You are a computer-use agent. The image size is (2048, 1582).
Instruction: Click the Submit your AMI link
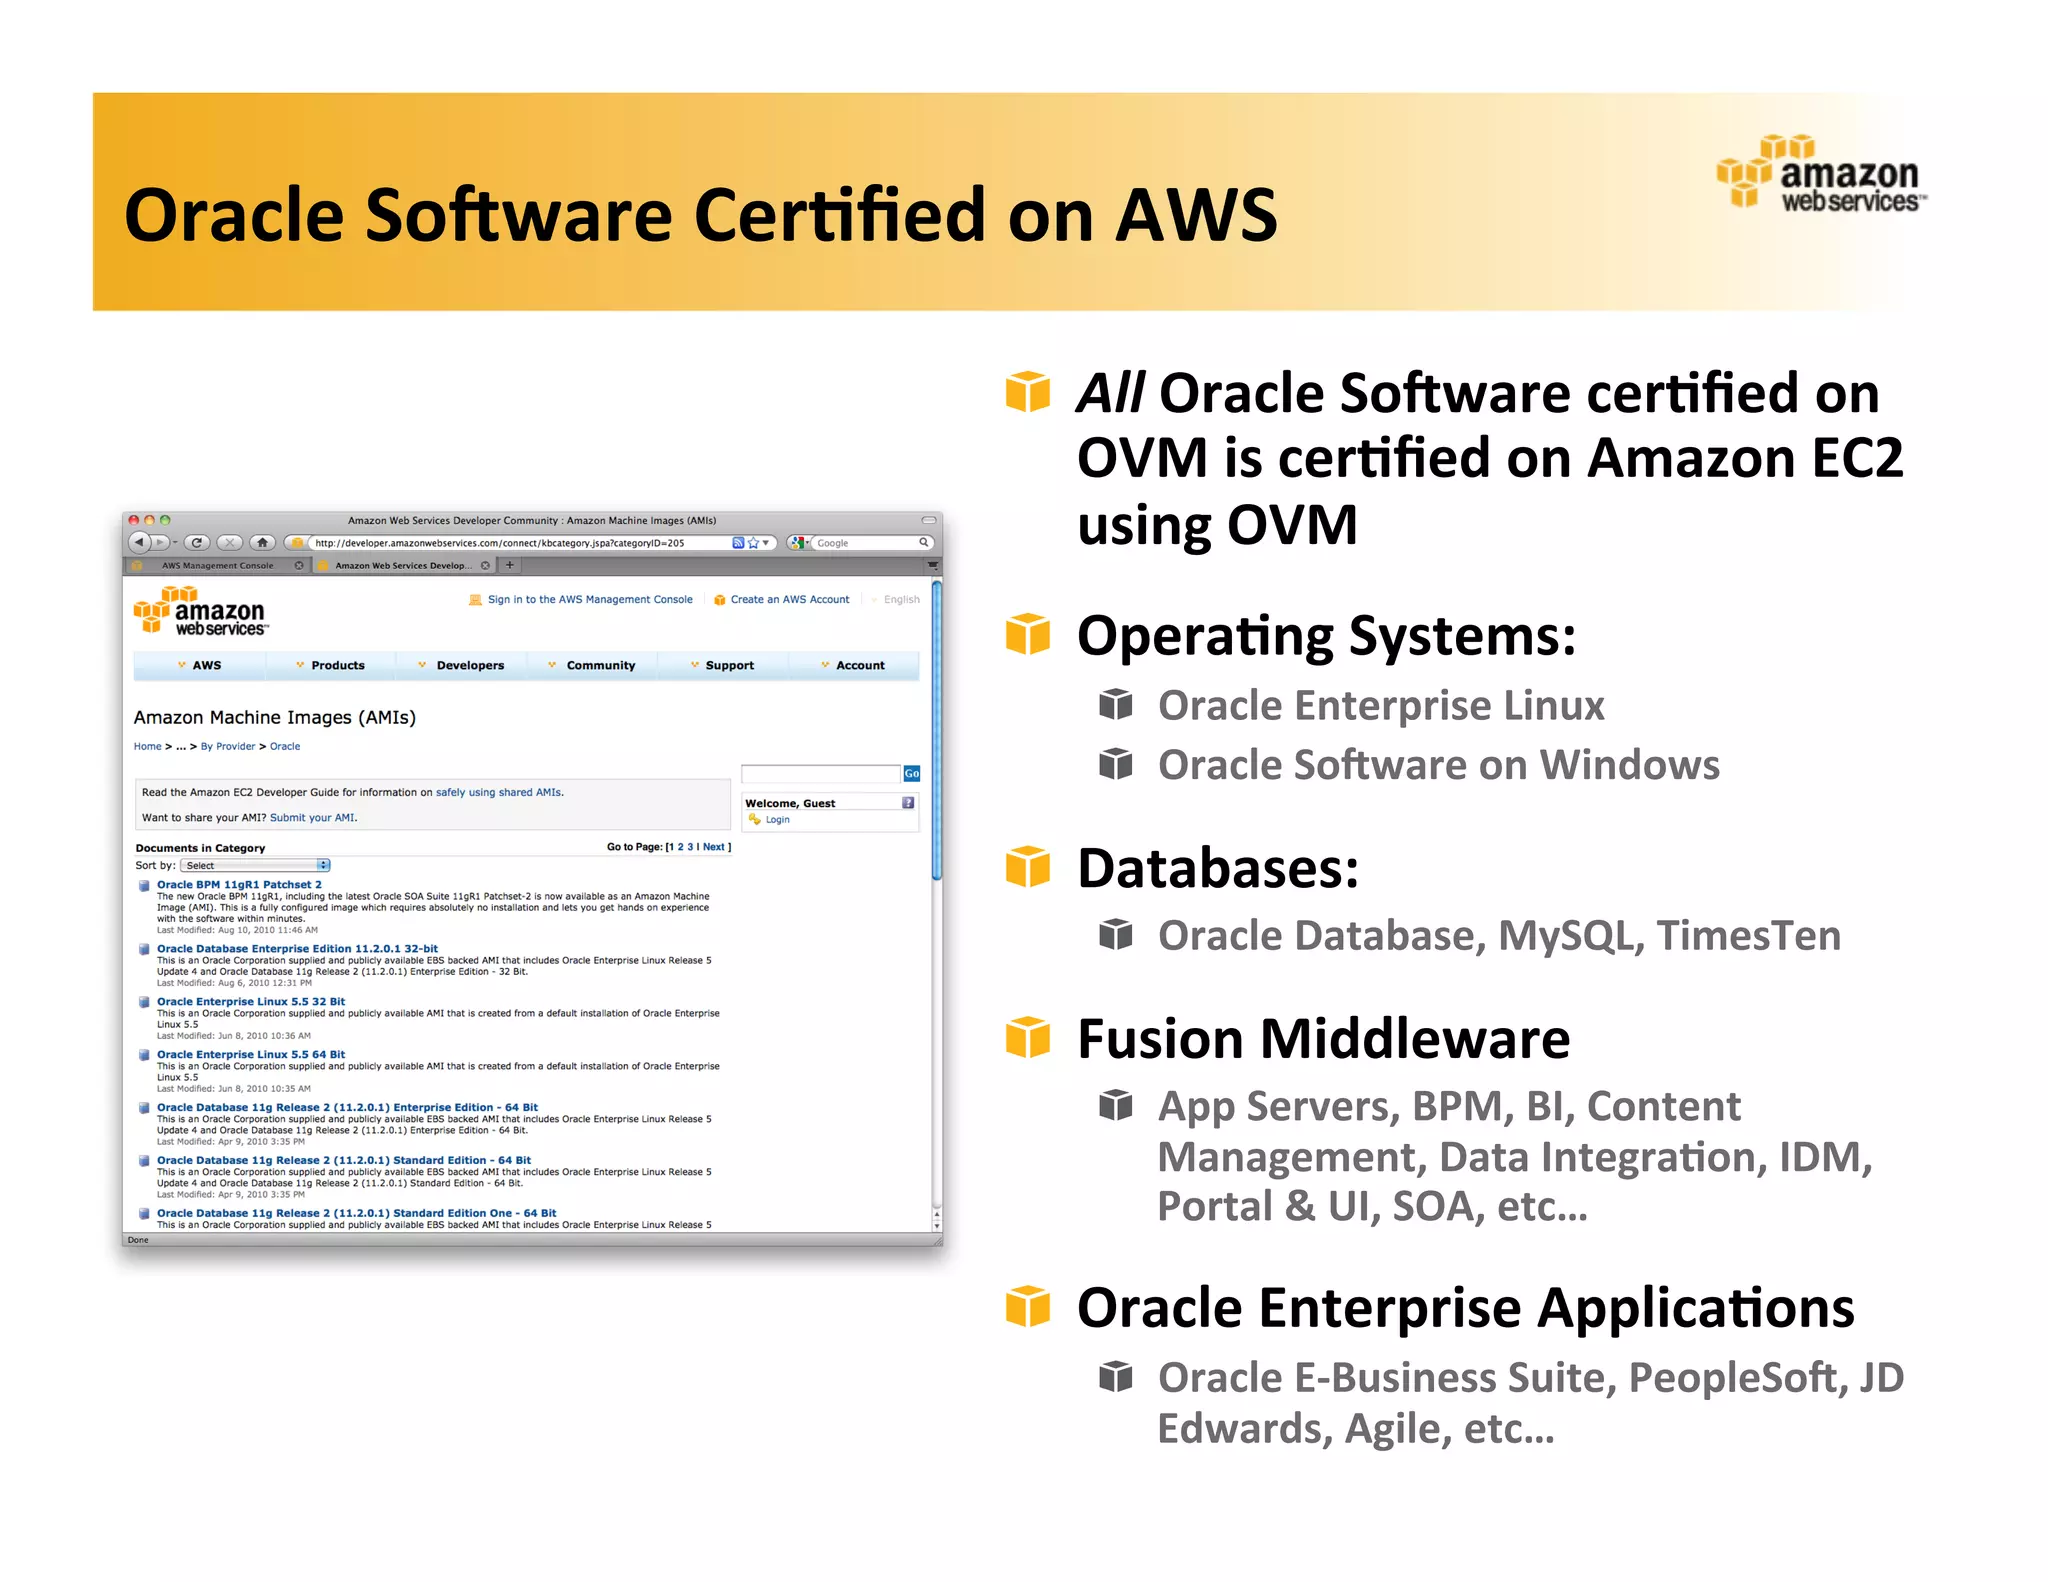tap(312, 817)
